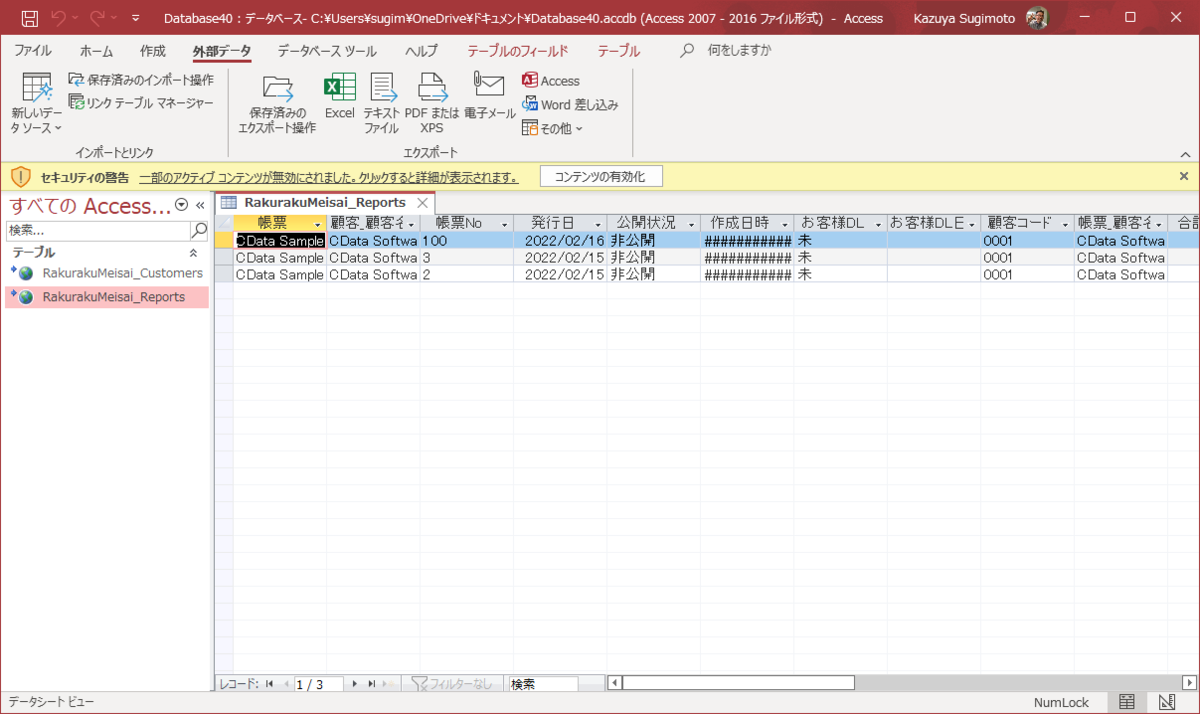Close the RakurakuMeisai_Reports tab
The image size is (1200, 714).
tap(422, 203)
